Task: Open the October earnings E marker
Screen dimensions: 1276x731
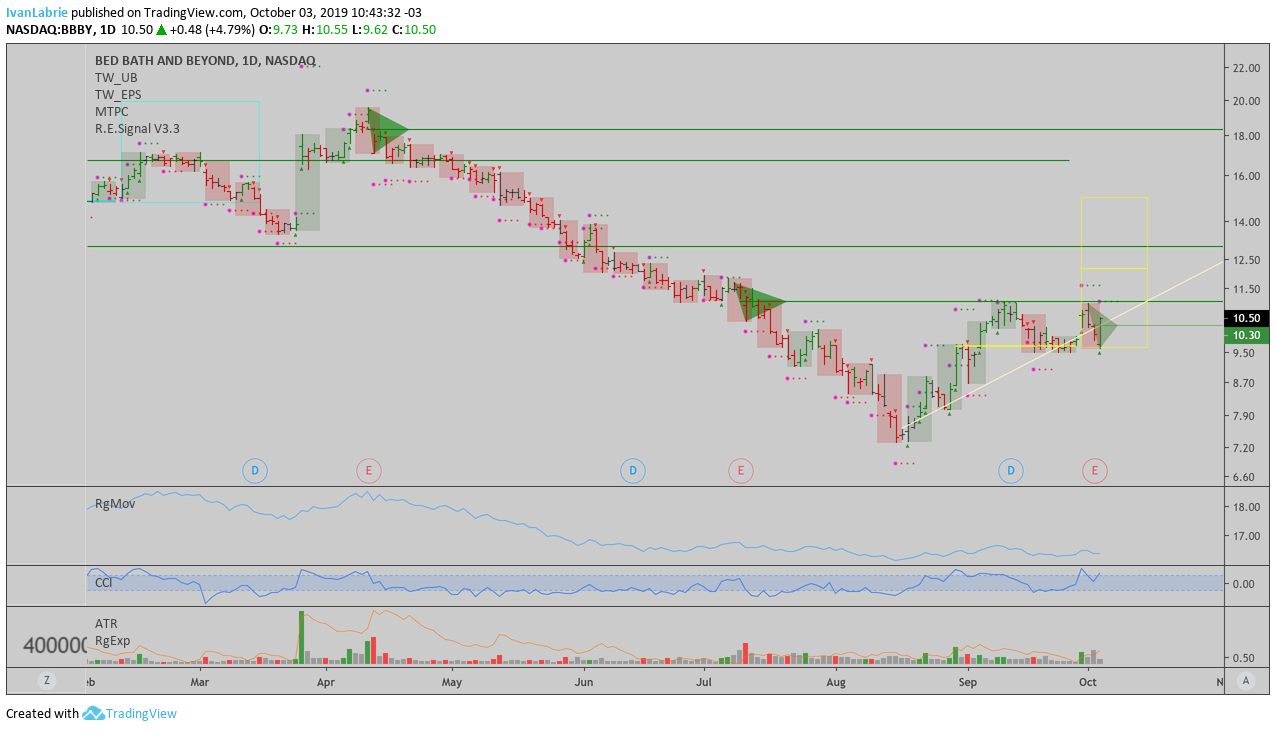Action: pos(1095,470)
